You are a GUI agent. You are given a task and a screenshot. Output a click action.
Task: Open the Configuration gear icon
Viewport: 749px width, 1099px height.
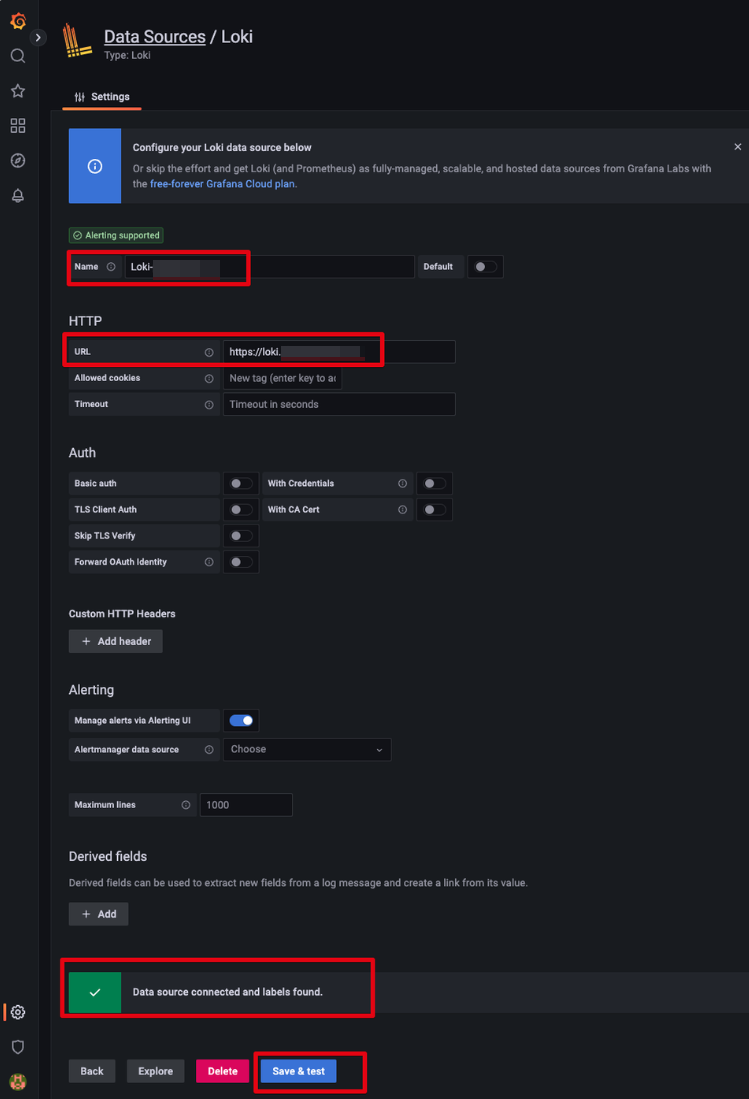pyautogui.click(x=18, y=1012)
